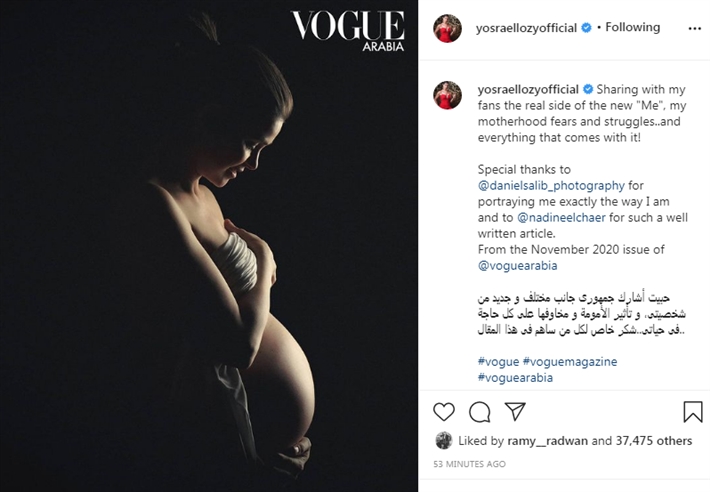Share the post via the paper plane icon
This screenshot has width=710, height=492.
(x=515, y=411)
